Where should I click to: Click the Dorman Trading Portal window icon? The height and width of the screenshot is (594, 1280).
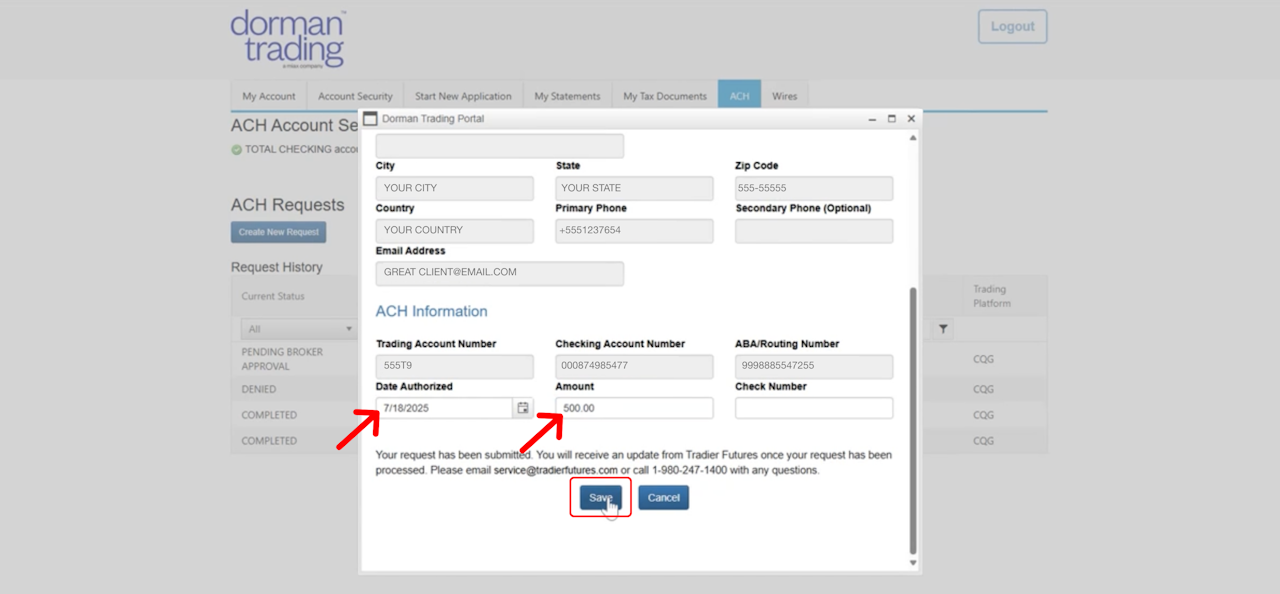coord(370,118)
